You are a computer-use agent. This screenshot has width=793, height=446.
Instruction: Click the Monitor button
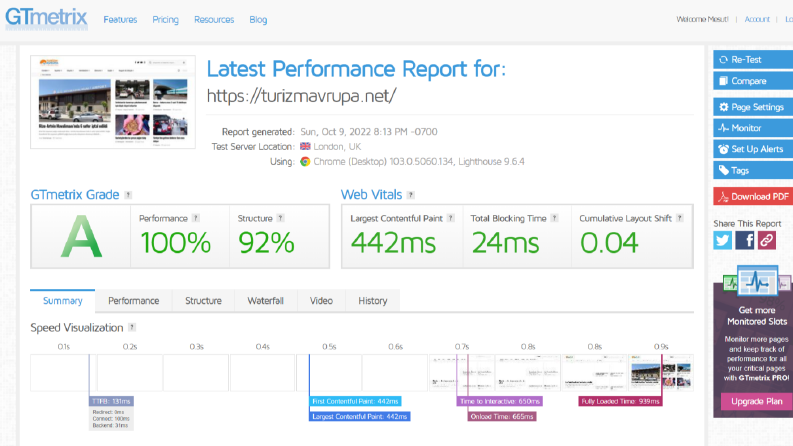pos(753,128)
